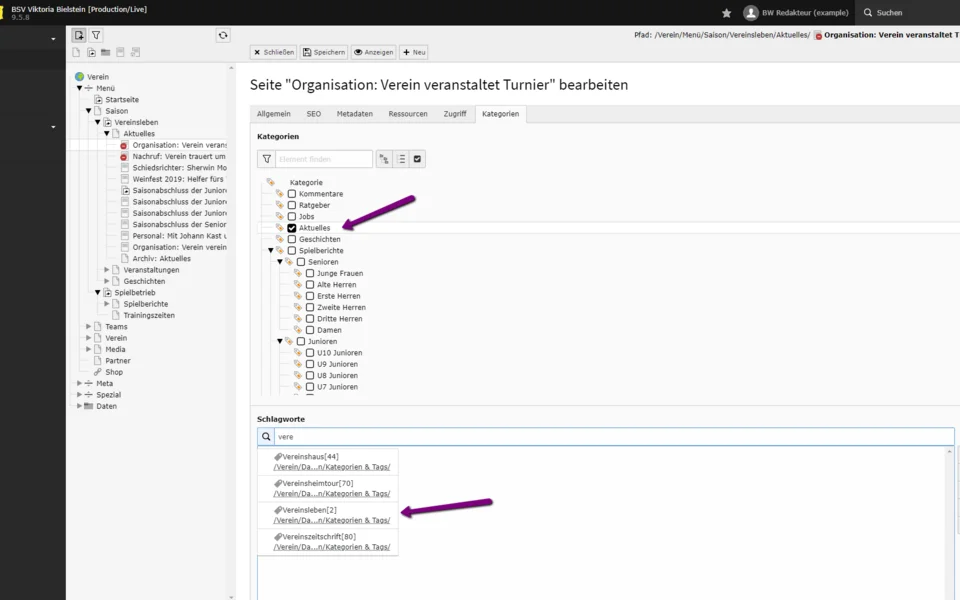Preview the page with Anzeigen button

pos(373,53)
